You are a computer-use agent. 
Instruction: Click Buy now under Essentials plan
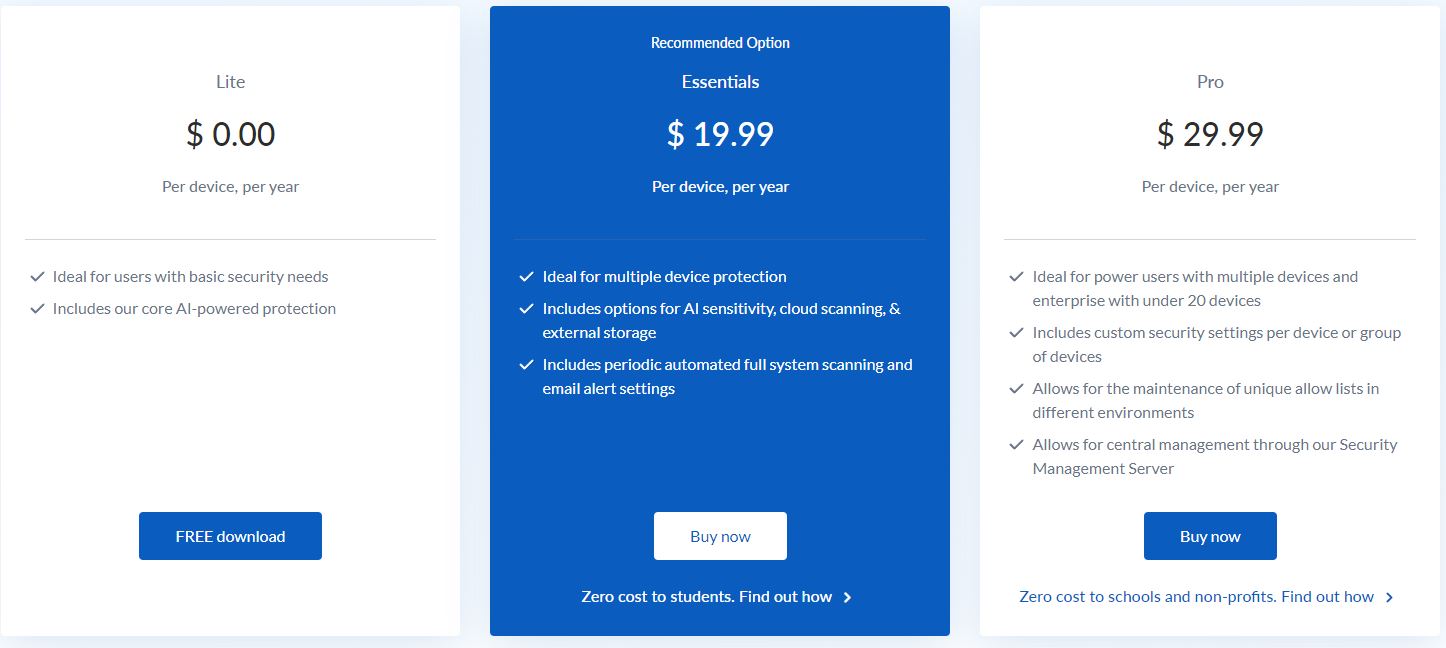click(x=720, y=536)
